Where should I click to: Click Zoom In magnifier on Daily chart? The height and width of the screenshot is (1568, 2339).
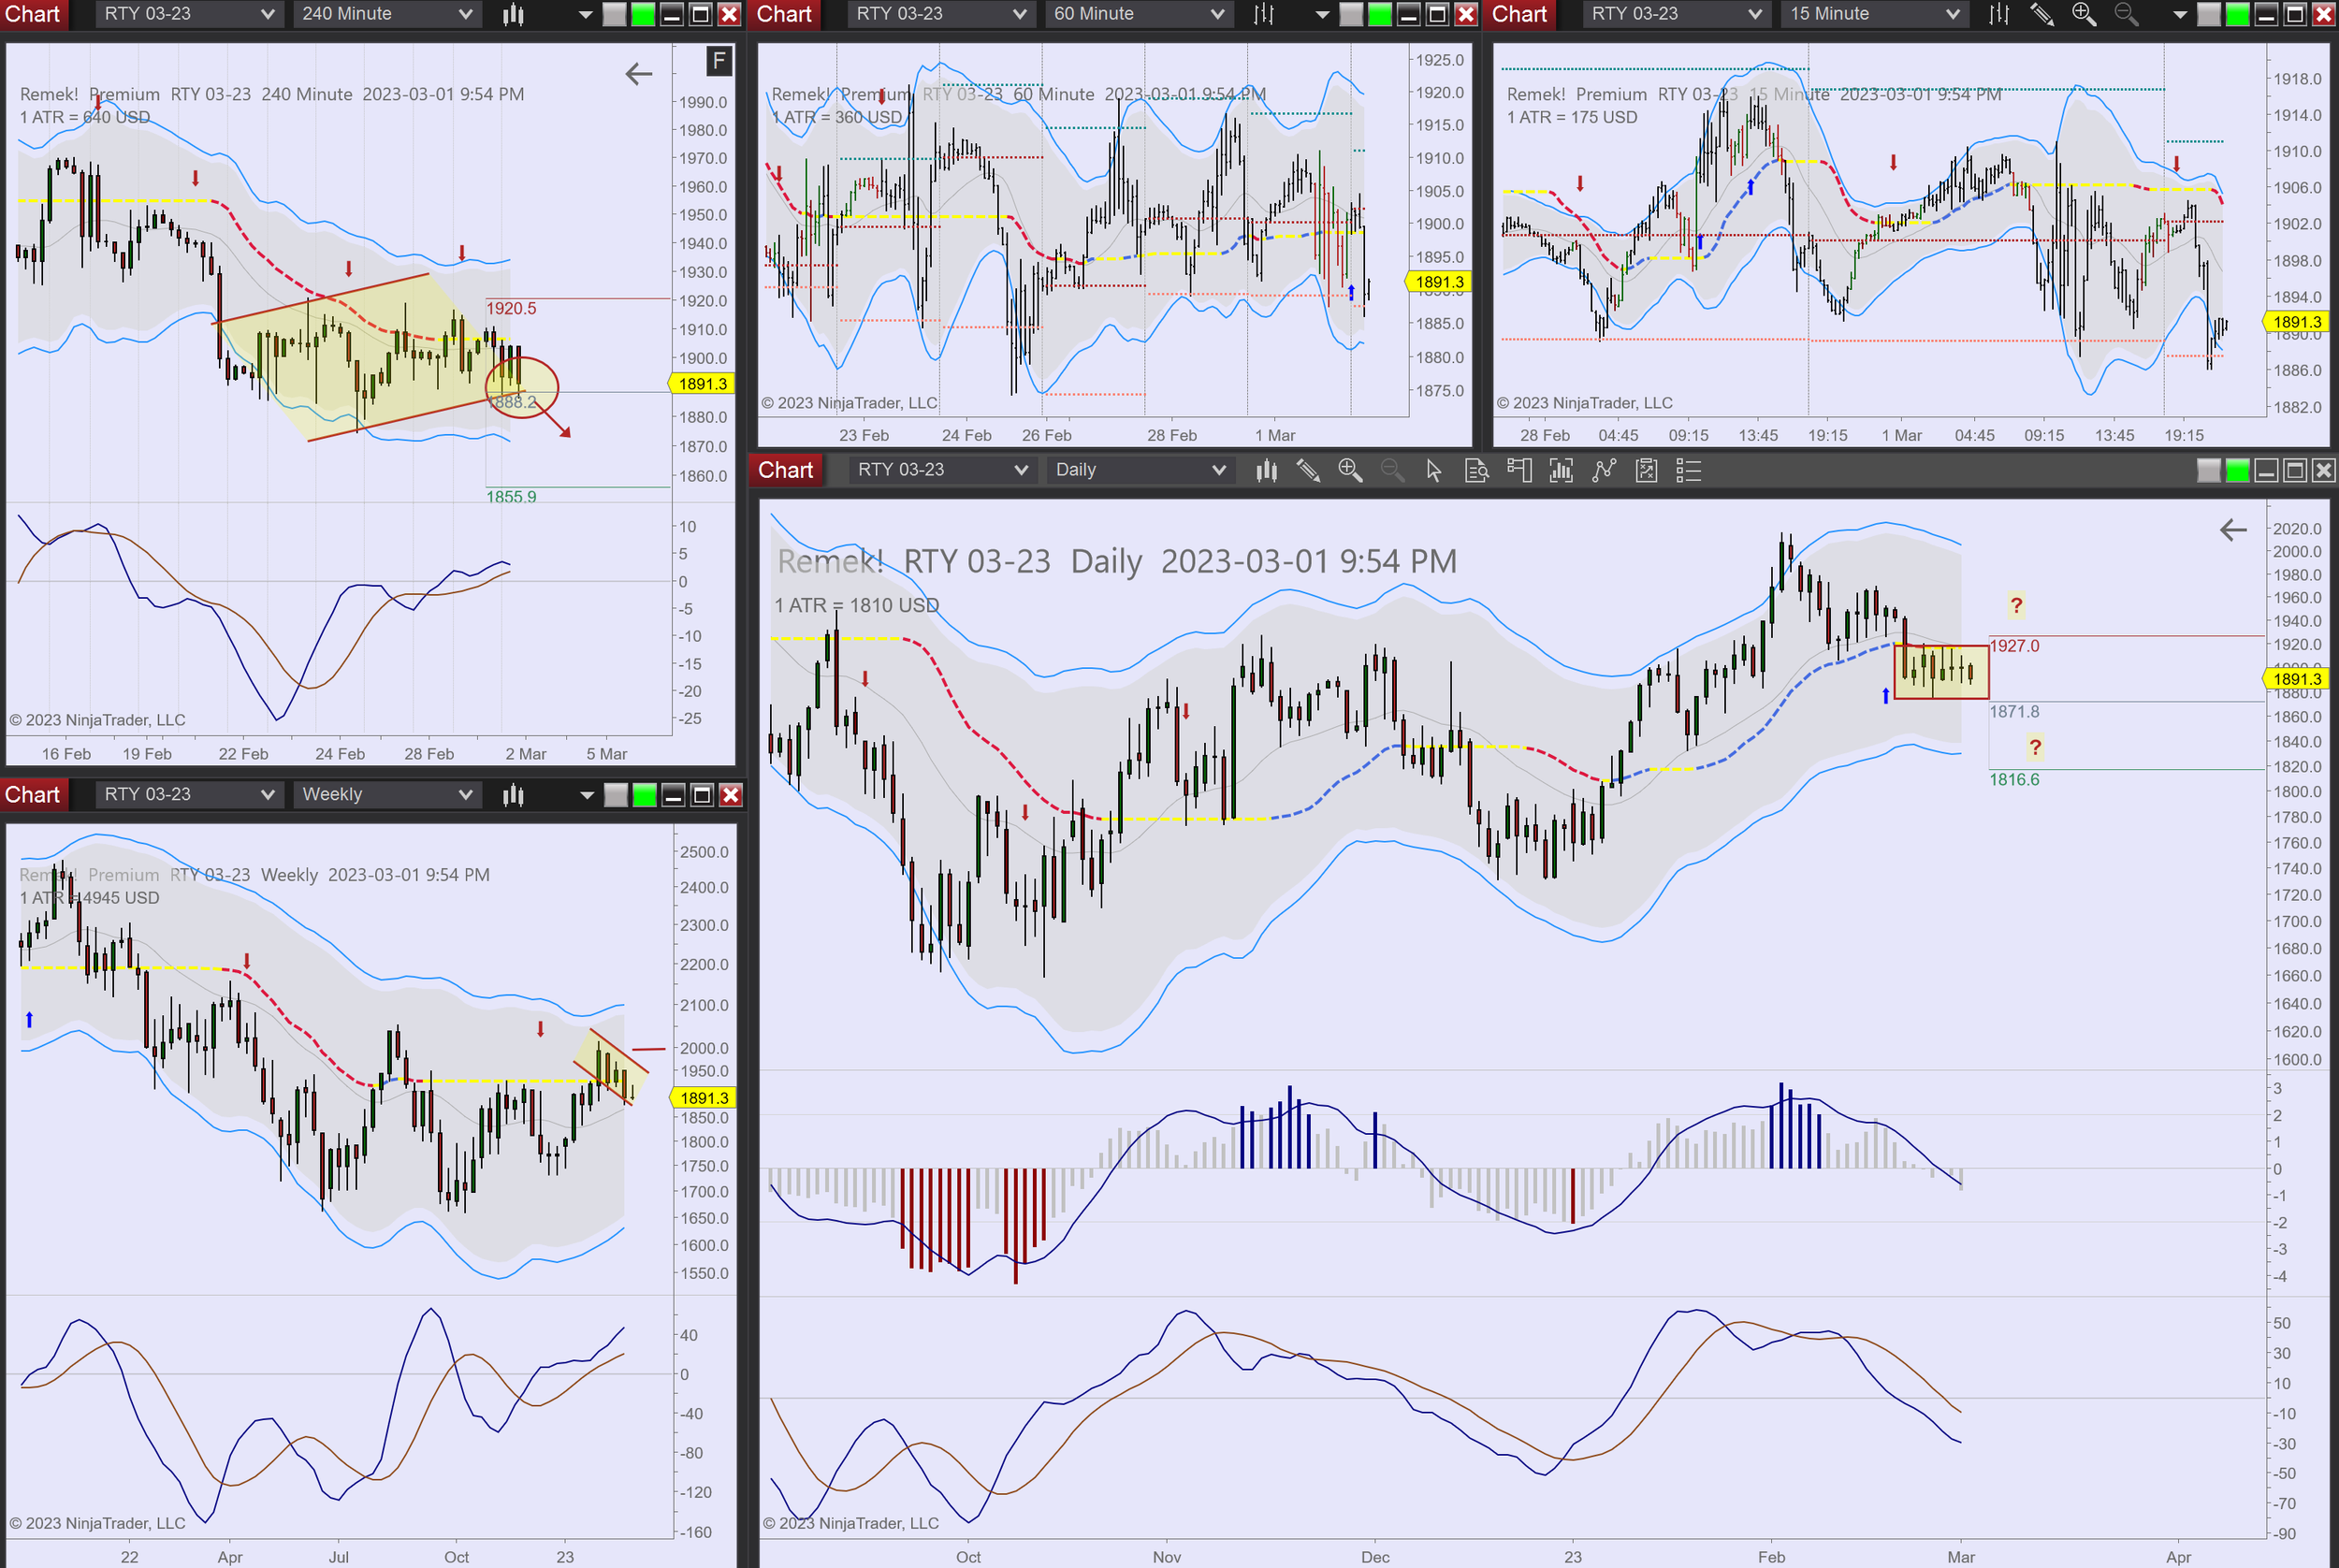pyautogui.click(x=1350, y=470)
